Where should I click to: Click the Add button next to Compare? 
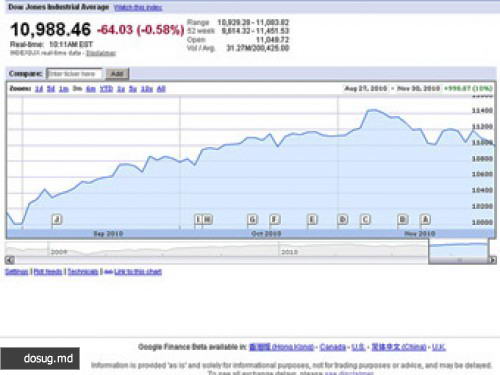[x=117, y=74]
